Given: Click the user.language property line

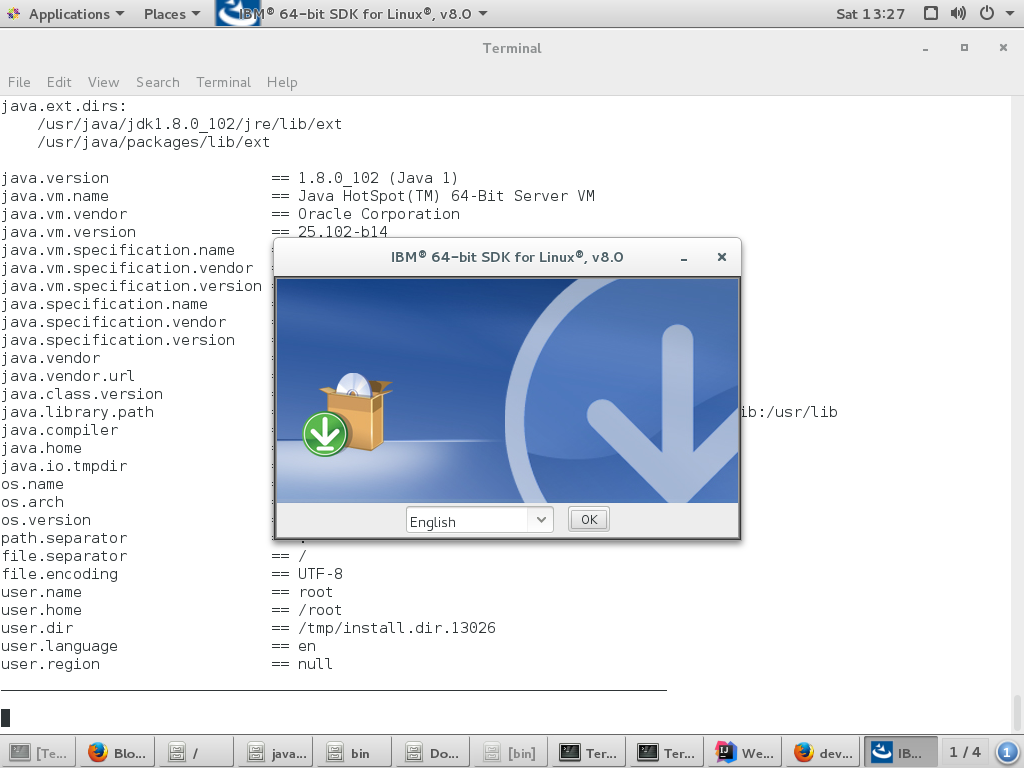Looking at the screenshot, I should (159, 647).
